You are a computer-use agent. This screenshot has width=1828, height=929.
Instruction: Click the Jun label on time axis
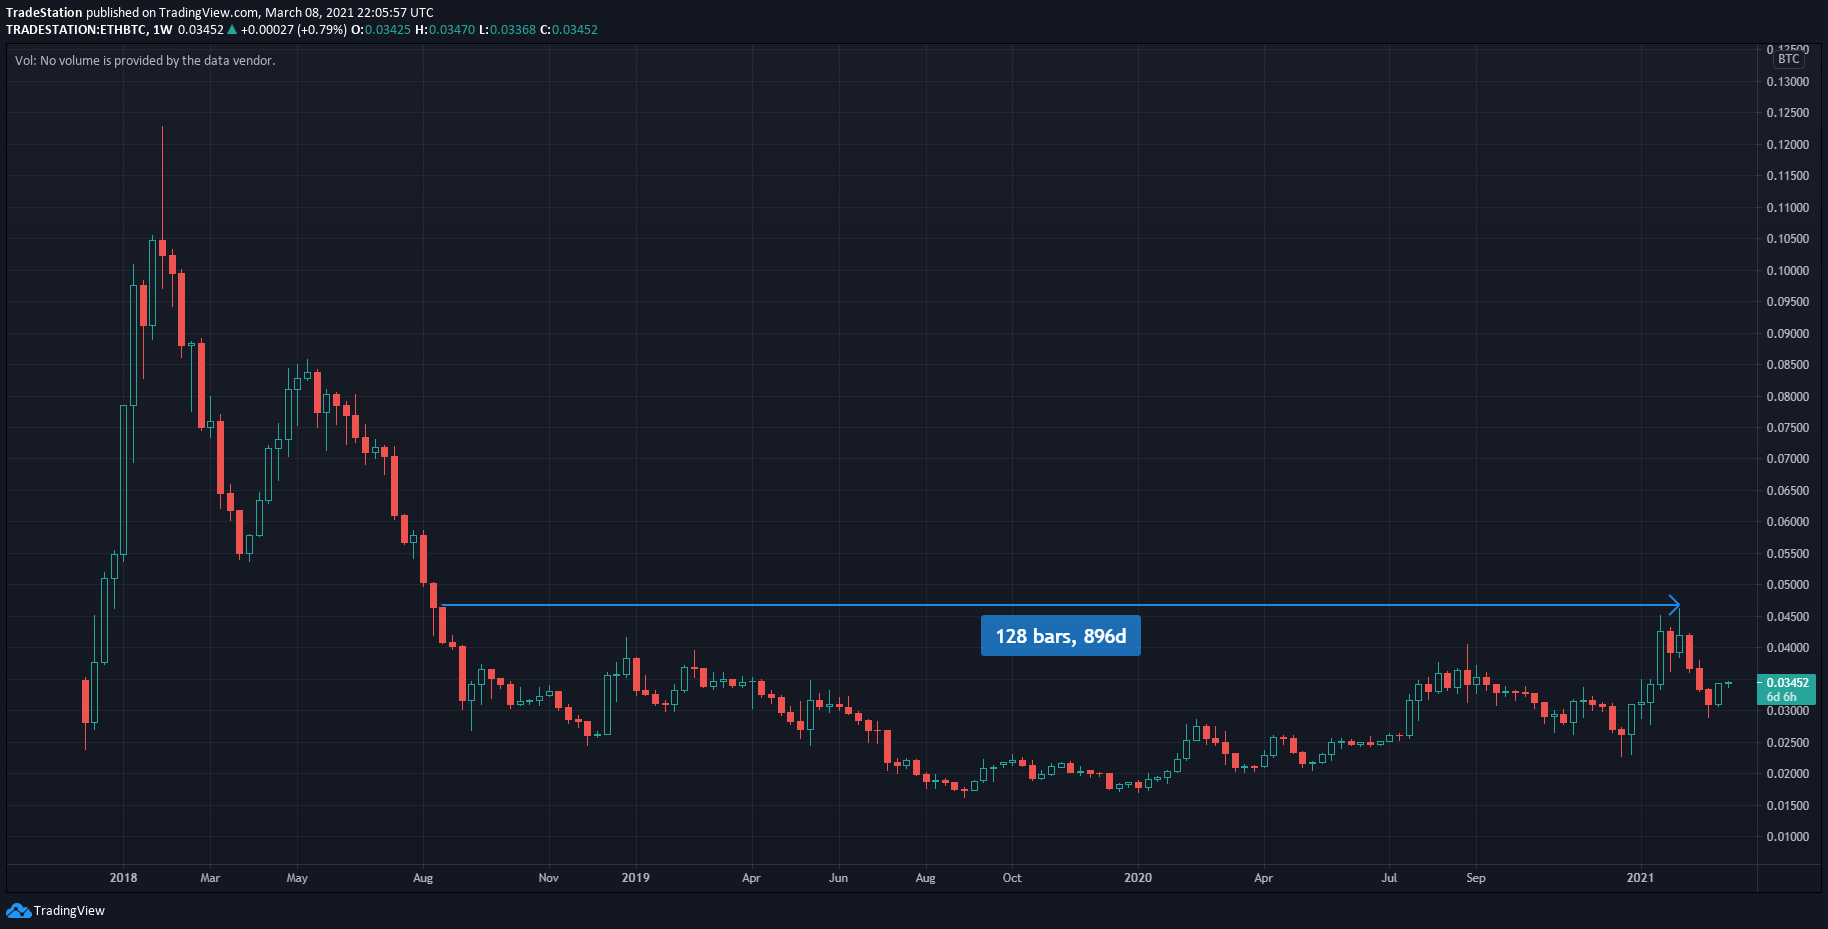(x=838, y=878)
